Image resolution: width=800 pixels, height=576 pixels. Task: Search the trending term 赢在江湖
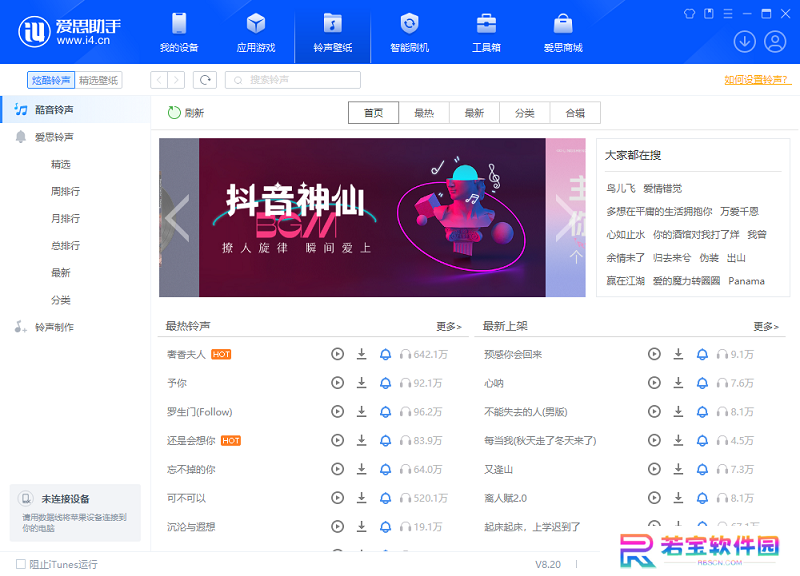(626, 281)
